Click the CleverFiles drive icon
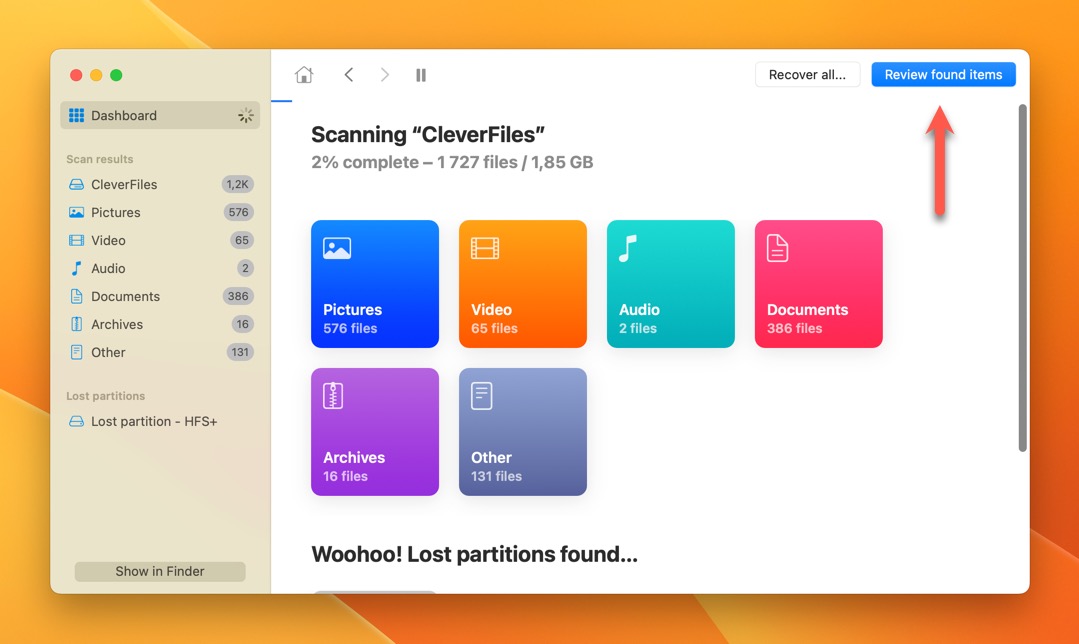Viewport: 1079px width, 644px height. point(76,184)
